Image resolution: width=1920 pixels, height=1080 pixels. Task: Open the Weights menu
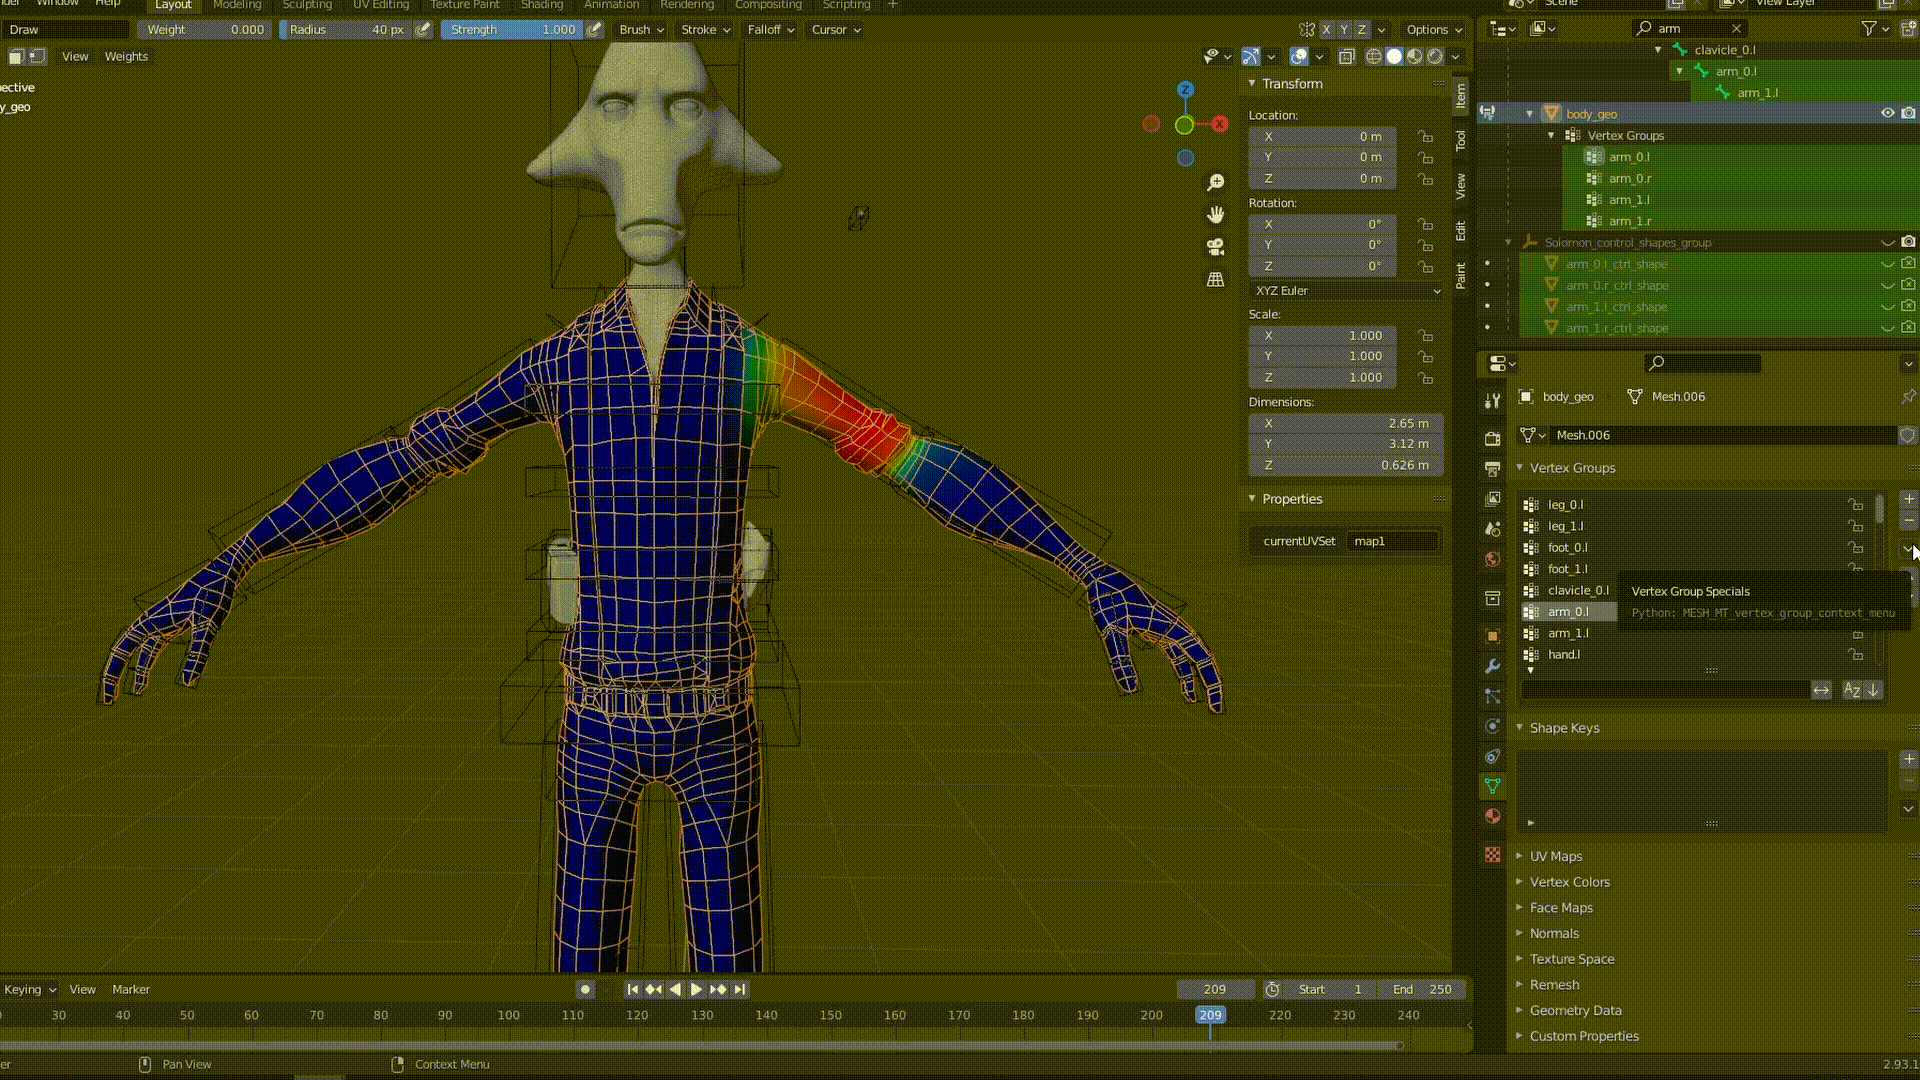point(126,56)
